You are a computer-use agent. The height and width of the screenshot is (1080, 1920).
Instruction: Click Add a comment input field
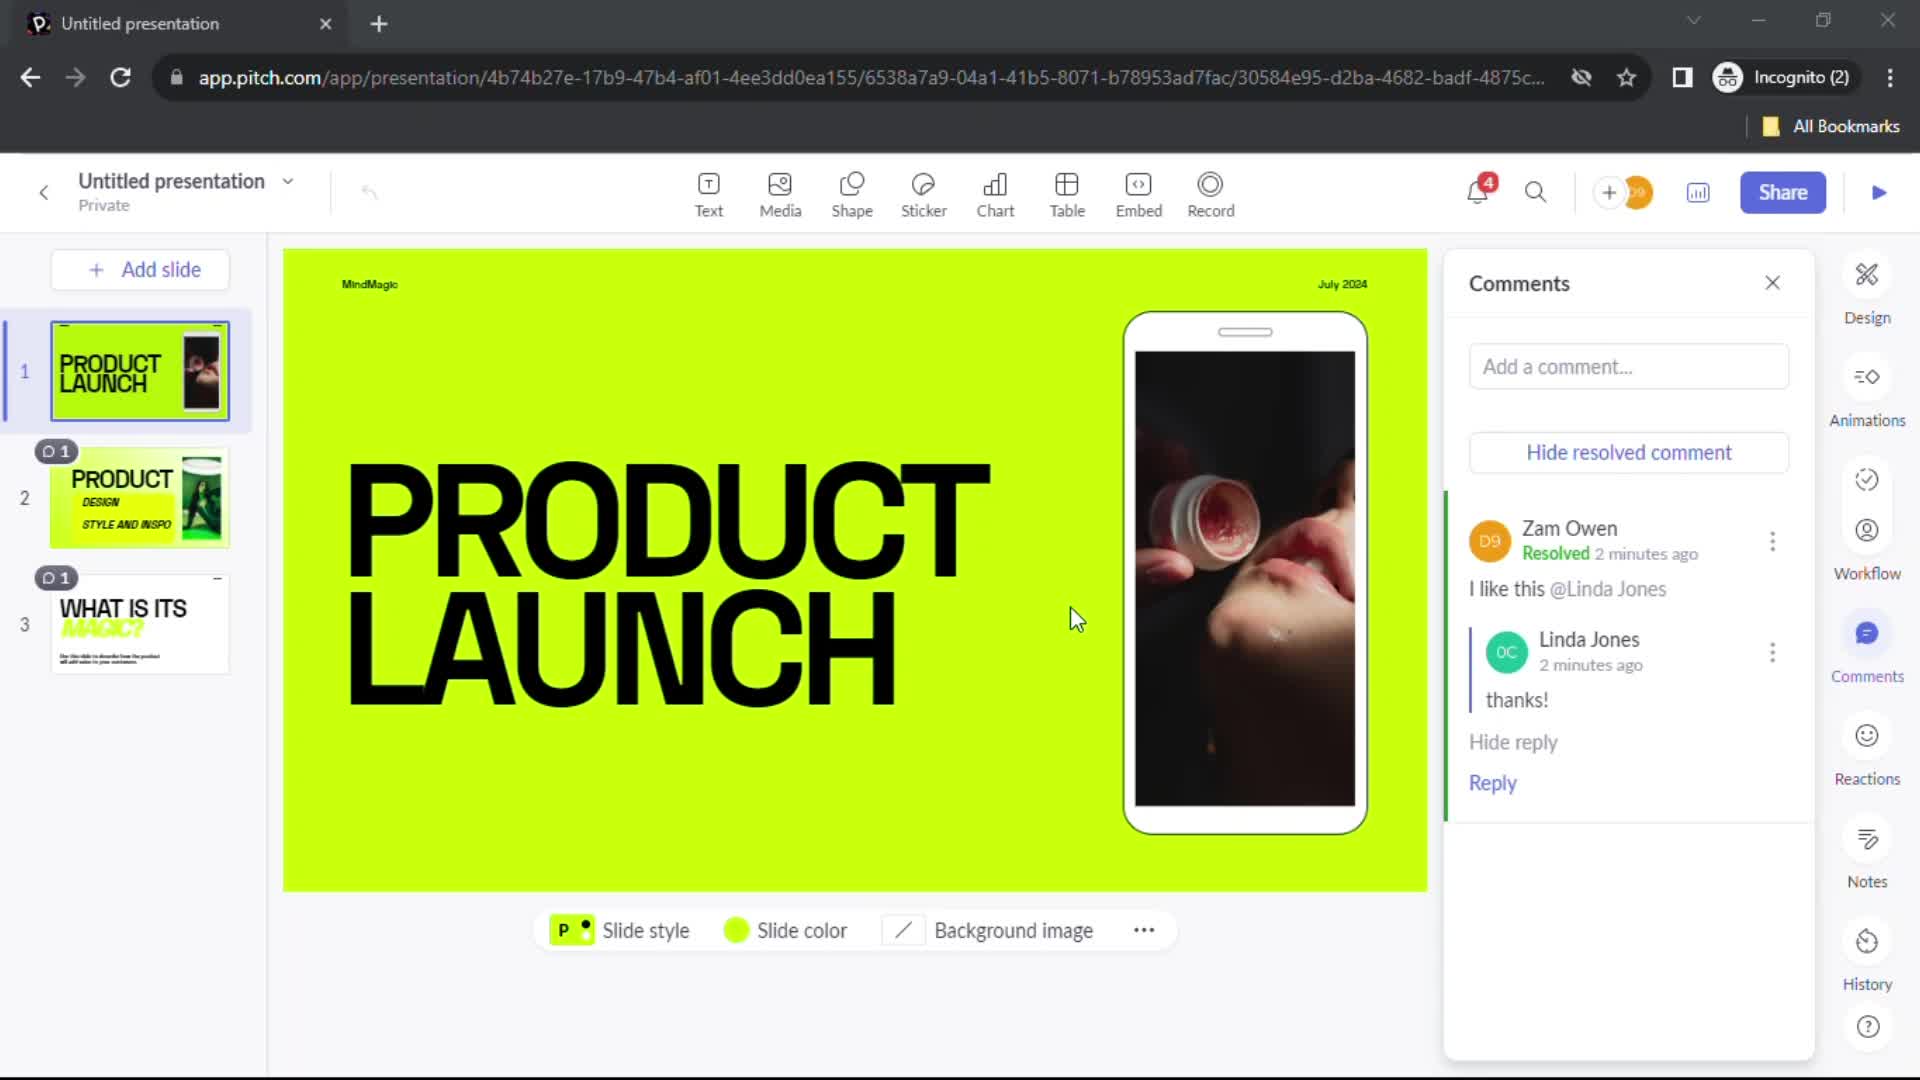pyautogui.click(x=1627, y=365)
